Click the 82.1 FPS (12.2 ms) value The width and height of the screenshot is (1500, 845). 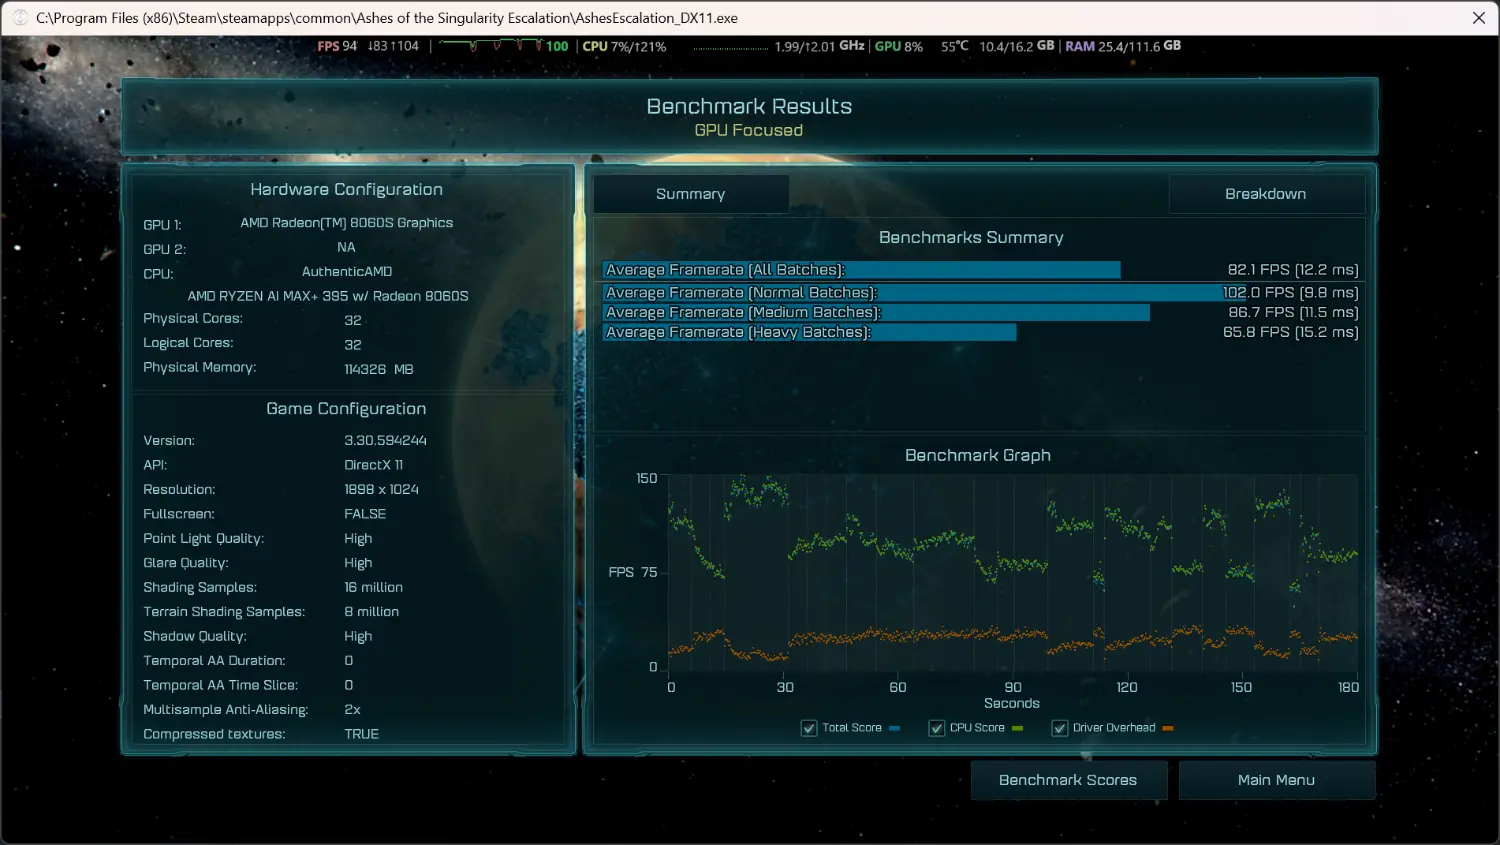click(1293, 270)
